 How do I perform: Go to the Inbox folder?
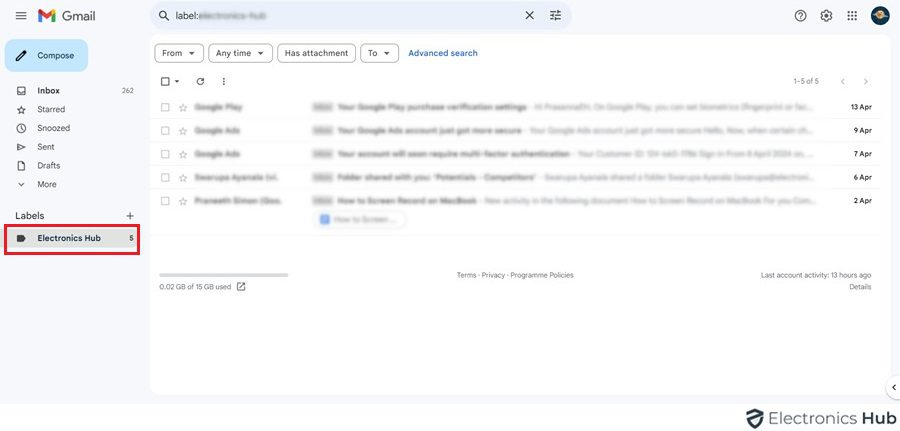pos(48,91)
